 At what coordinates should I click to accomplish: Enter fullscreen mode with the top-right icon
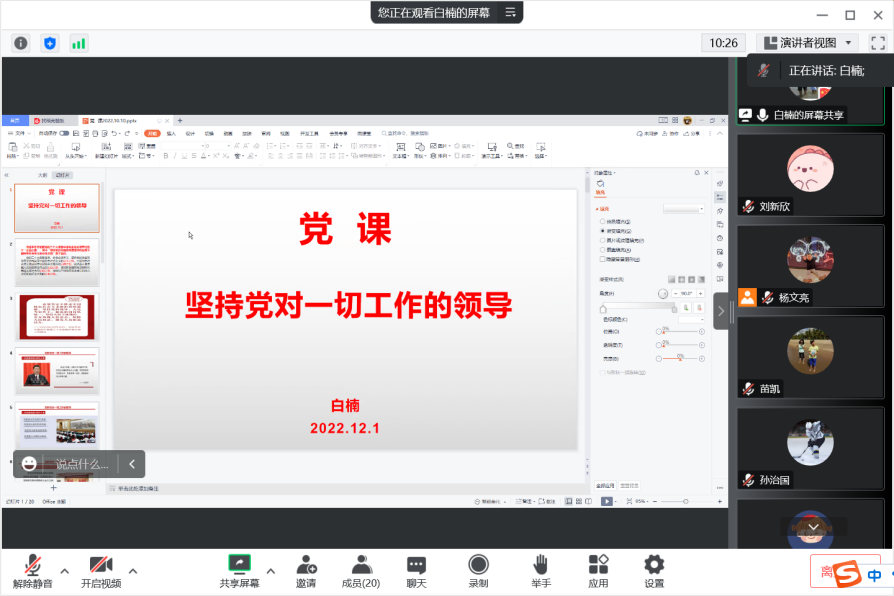[878, 43]
